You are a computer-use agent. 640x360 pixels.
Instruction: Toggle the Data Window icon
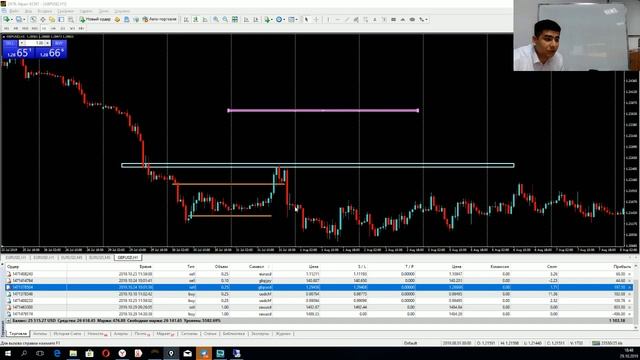pos(42,19)
